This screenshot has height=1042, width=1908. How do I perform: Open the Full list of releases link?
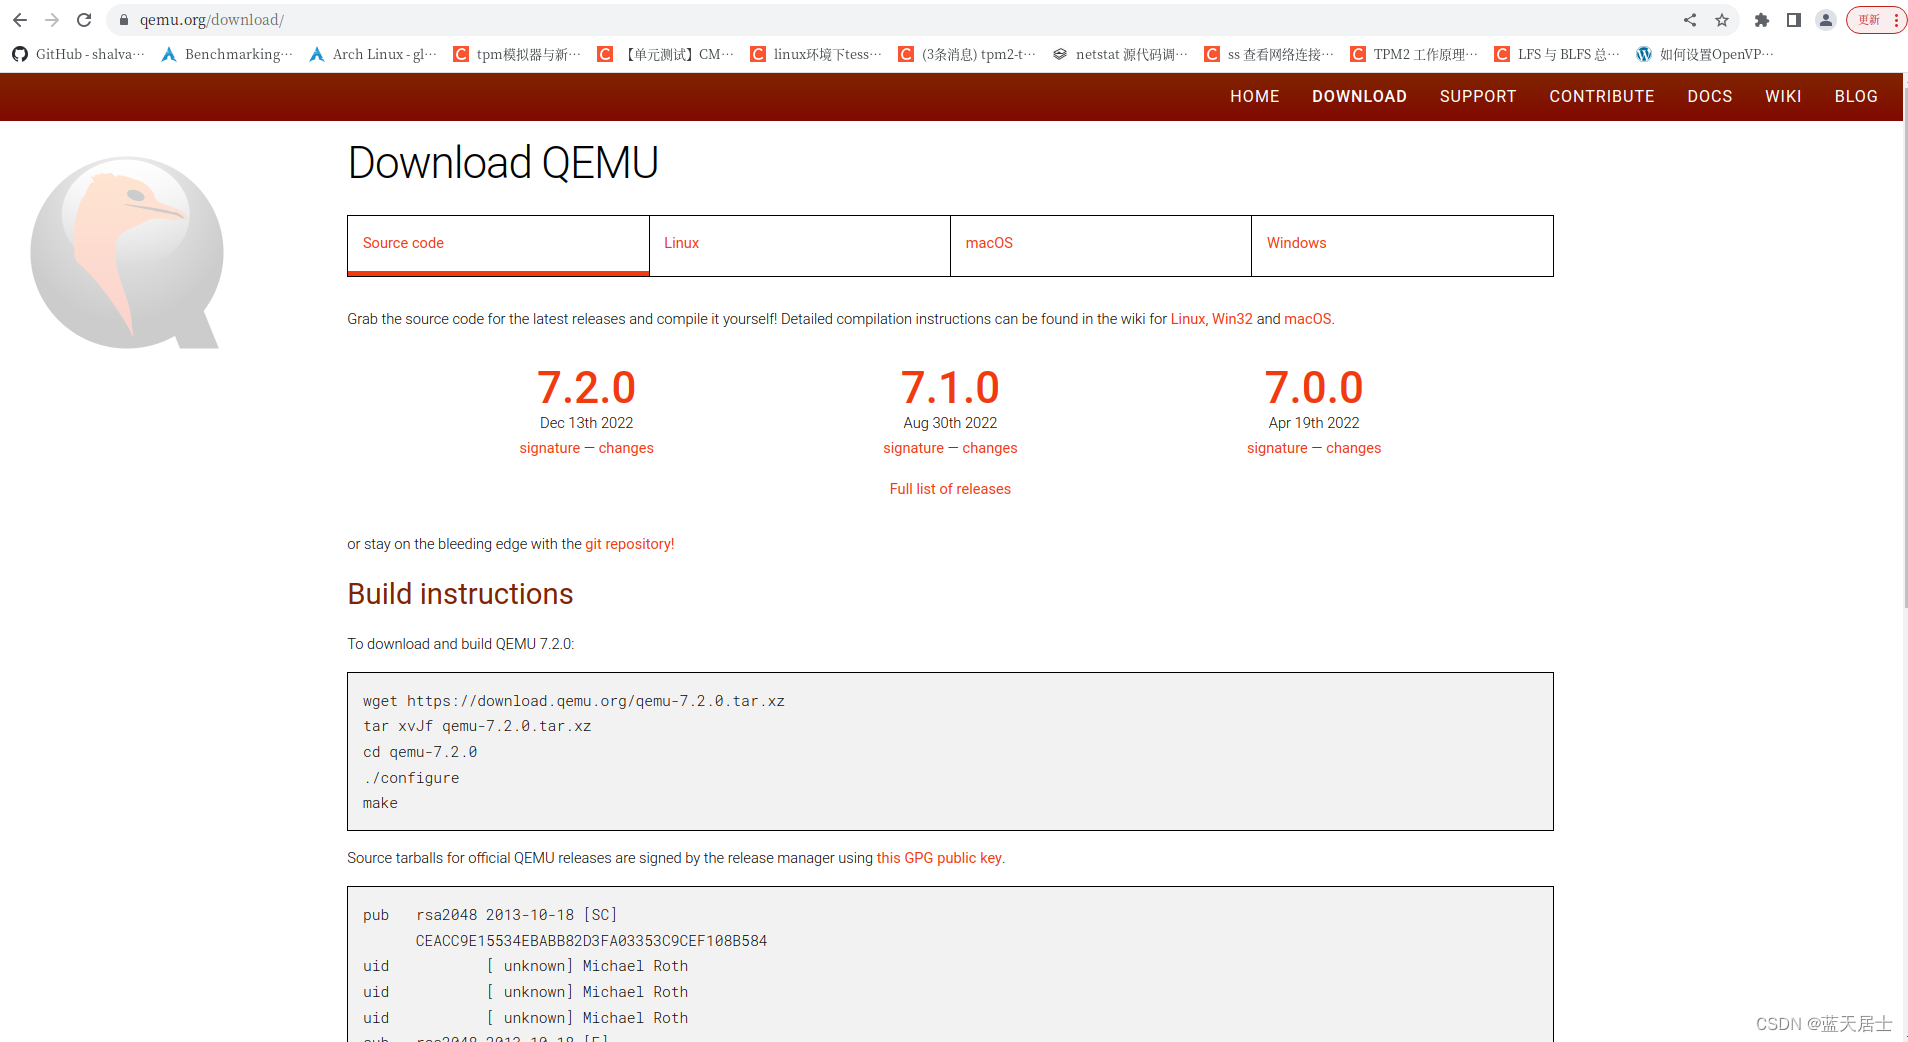[x=949, y=489]
